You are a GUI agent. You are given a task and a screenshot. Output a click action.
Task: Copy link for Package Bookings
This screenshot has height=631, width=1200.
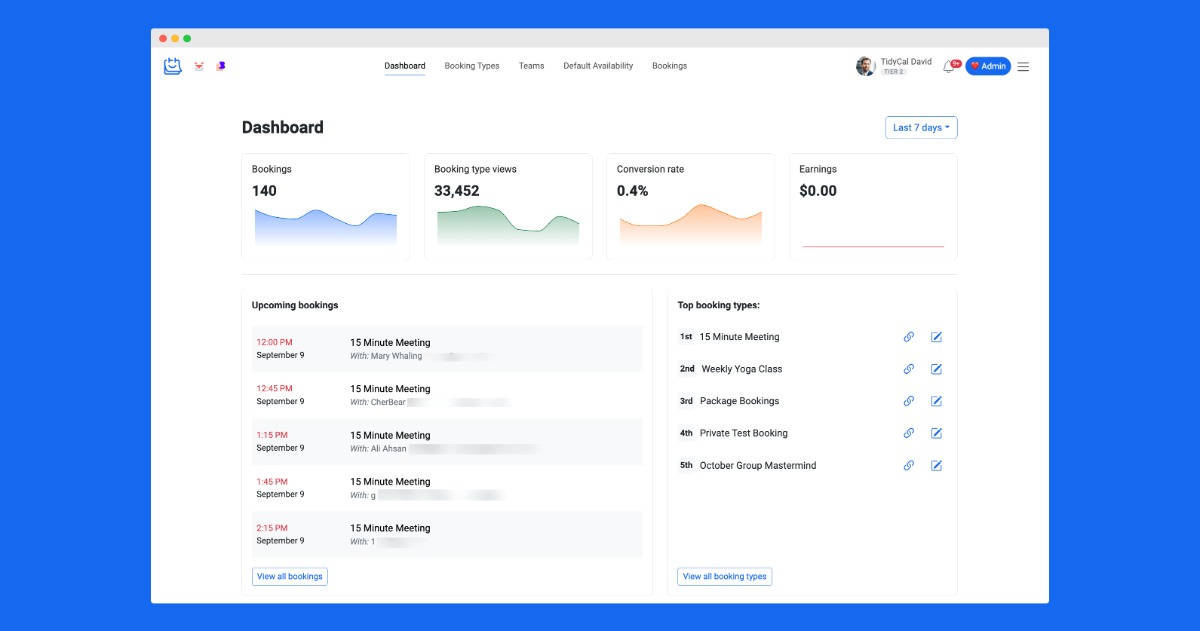point(909,401)
